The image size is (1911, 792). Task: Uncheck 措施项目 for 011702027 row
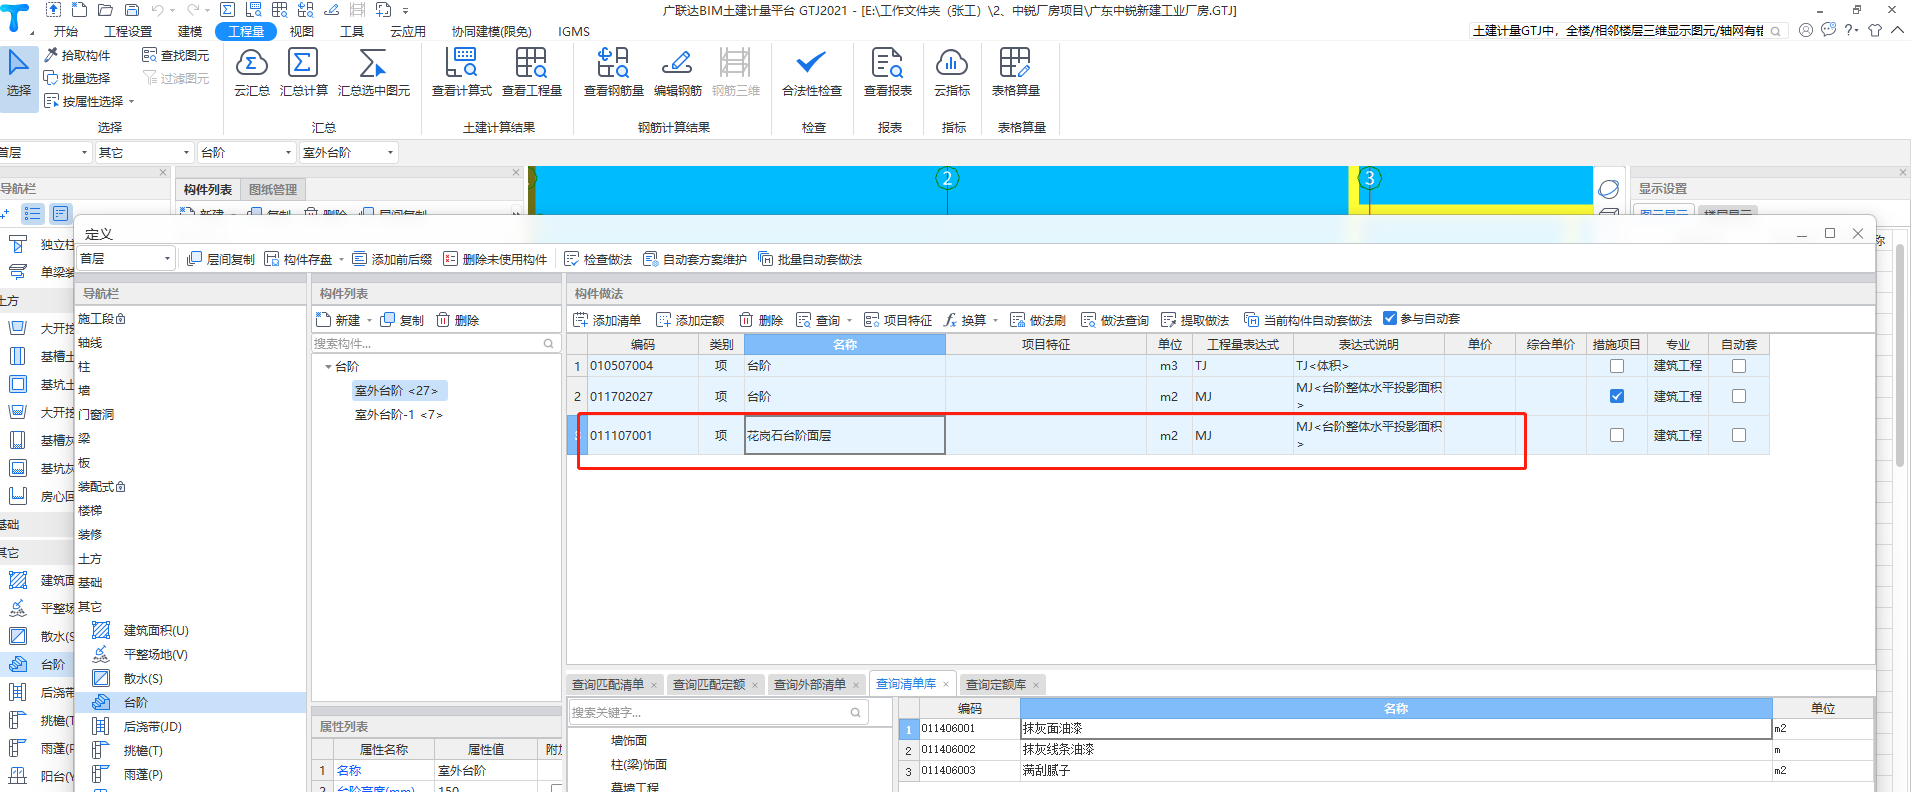[1616, 396]
